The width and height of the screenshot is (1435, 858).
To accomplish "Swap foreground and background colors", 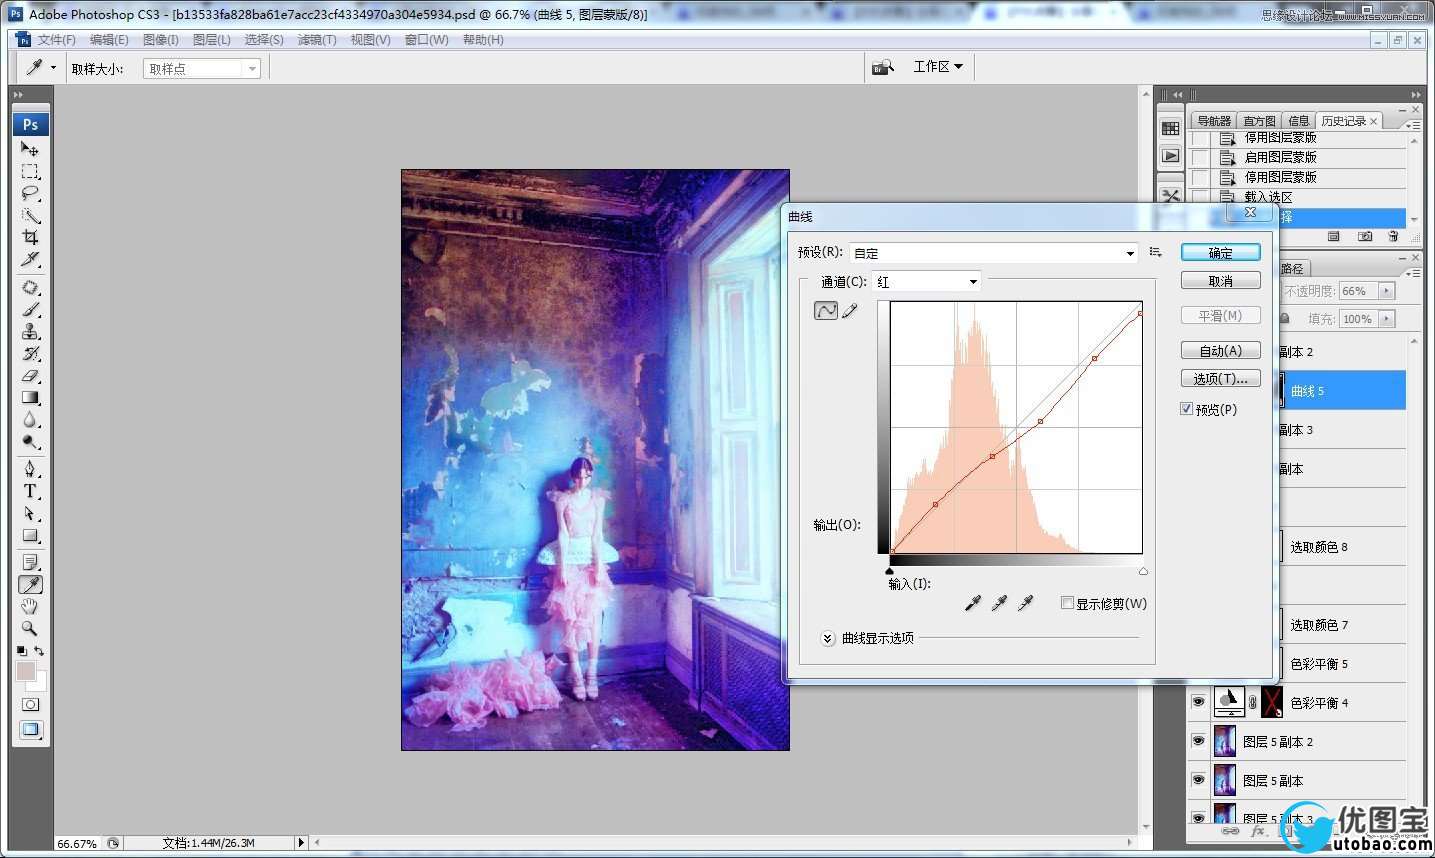I will point(39,651).
